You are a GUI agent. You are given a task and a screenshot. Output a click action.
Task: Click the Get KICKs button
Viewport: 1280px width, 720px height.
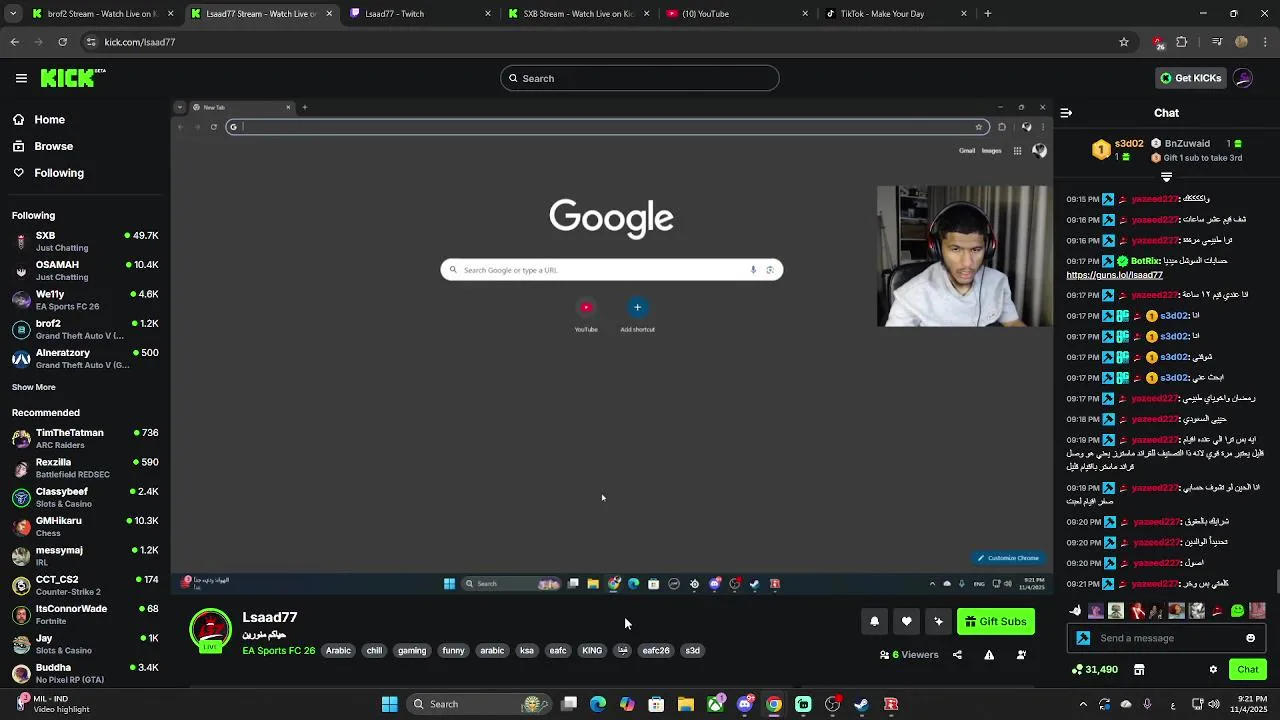click(x=1189, y=78)
